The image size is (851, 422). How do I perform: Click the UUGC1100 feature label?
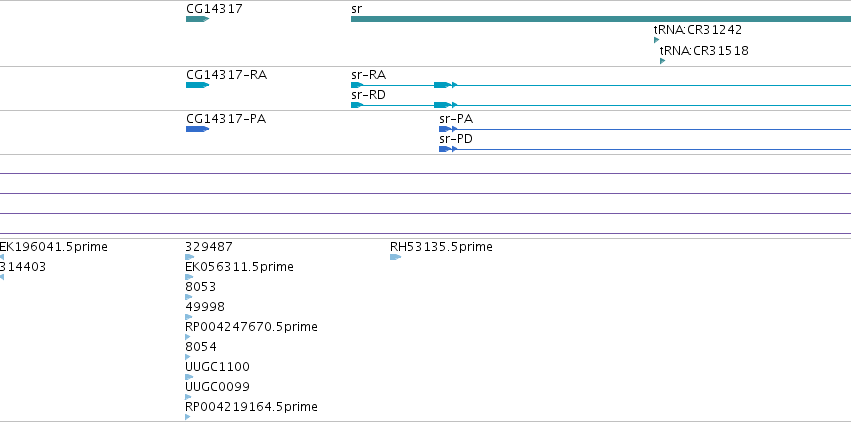[x=217, y=367]
